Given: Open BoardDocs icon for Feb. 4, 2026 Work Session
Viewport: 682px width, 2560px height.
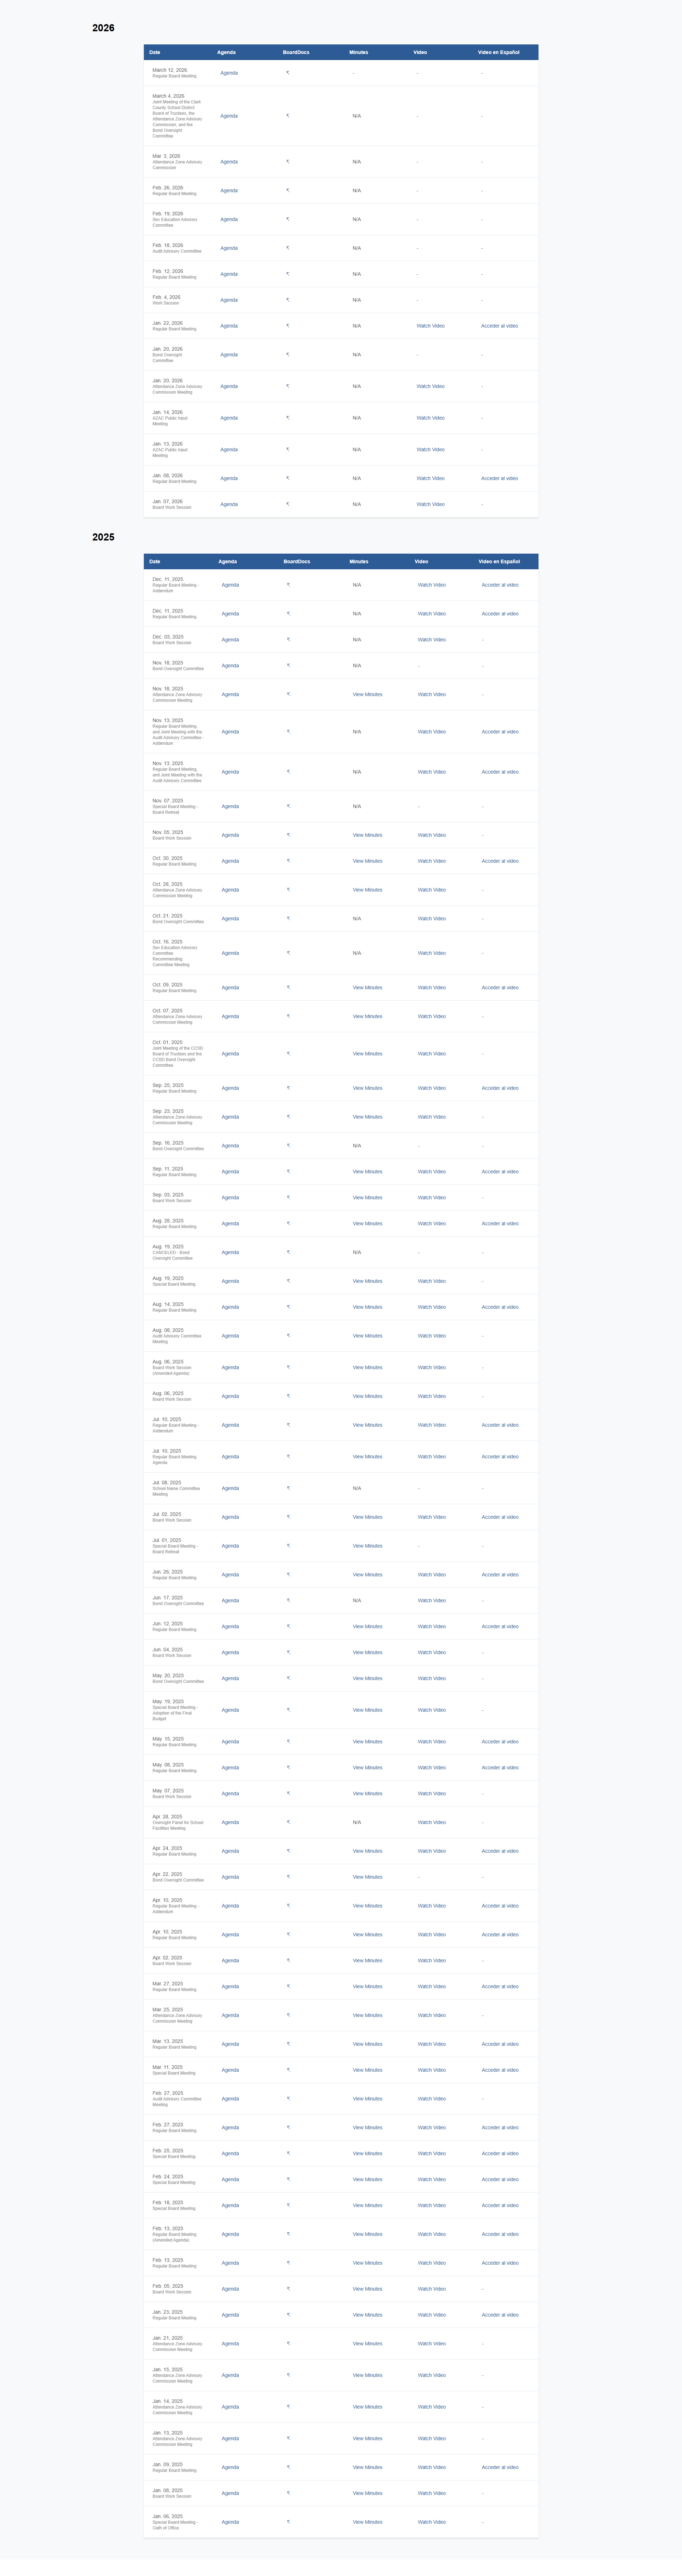Looking at the screenshot, I should [x=288, y=300].
